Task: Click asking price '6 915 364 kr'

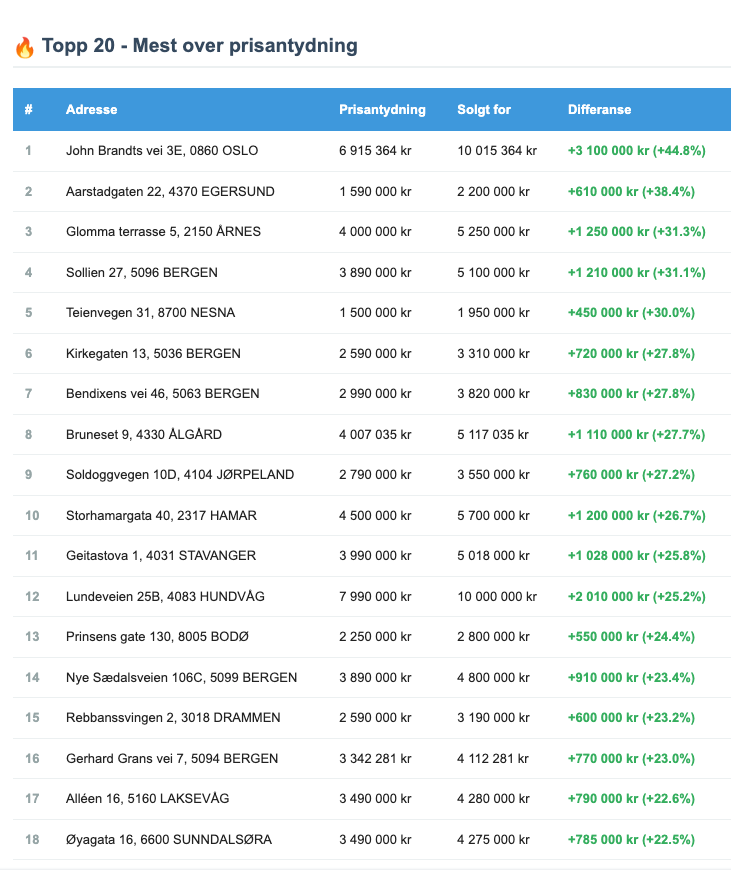Action: pyautogui.click(x=375, y=151)
